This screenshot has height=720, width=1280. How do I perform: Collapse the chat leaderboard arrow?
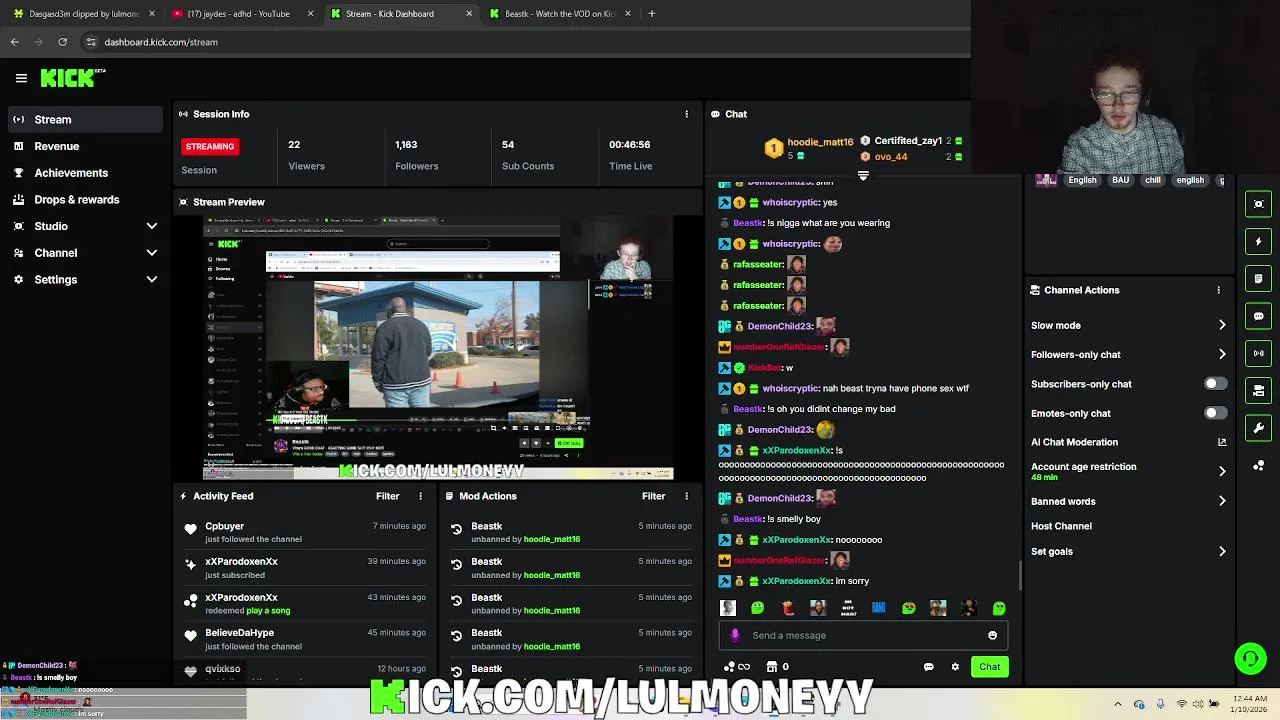(x=863, y=176)
